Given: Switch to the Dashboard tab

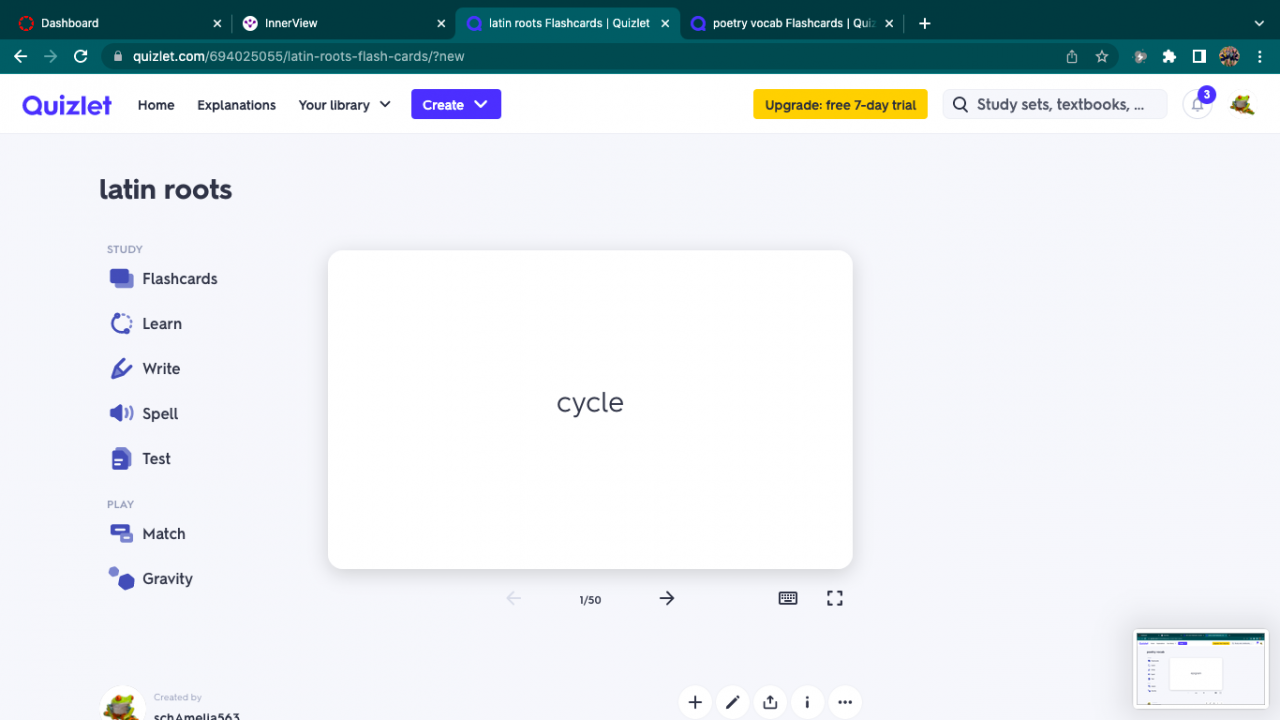Looking at the screenshot, I should (119, 23).
